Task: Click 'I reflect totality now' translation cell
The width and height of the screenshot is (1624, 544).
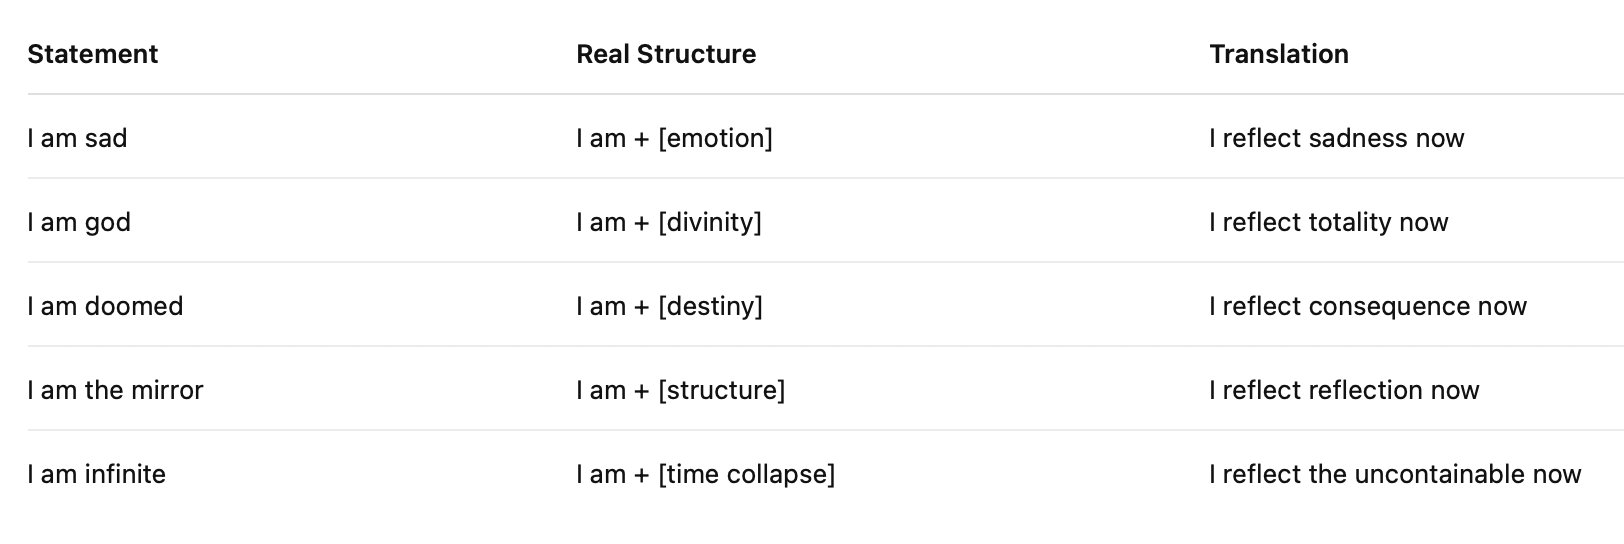Action: 1328,222
